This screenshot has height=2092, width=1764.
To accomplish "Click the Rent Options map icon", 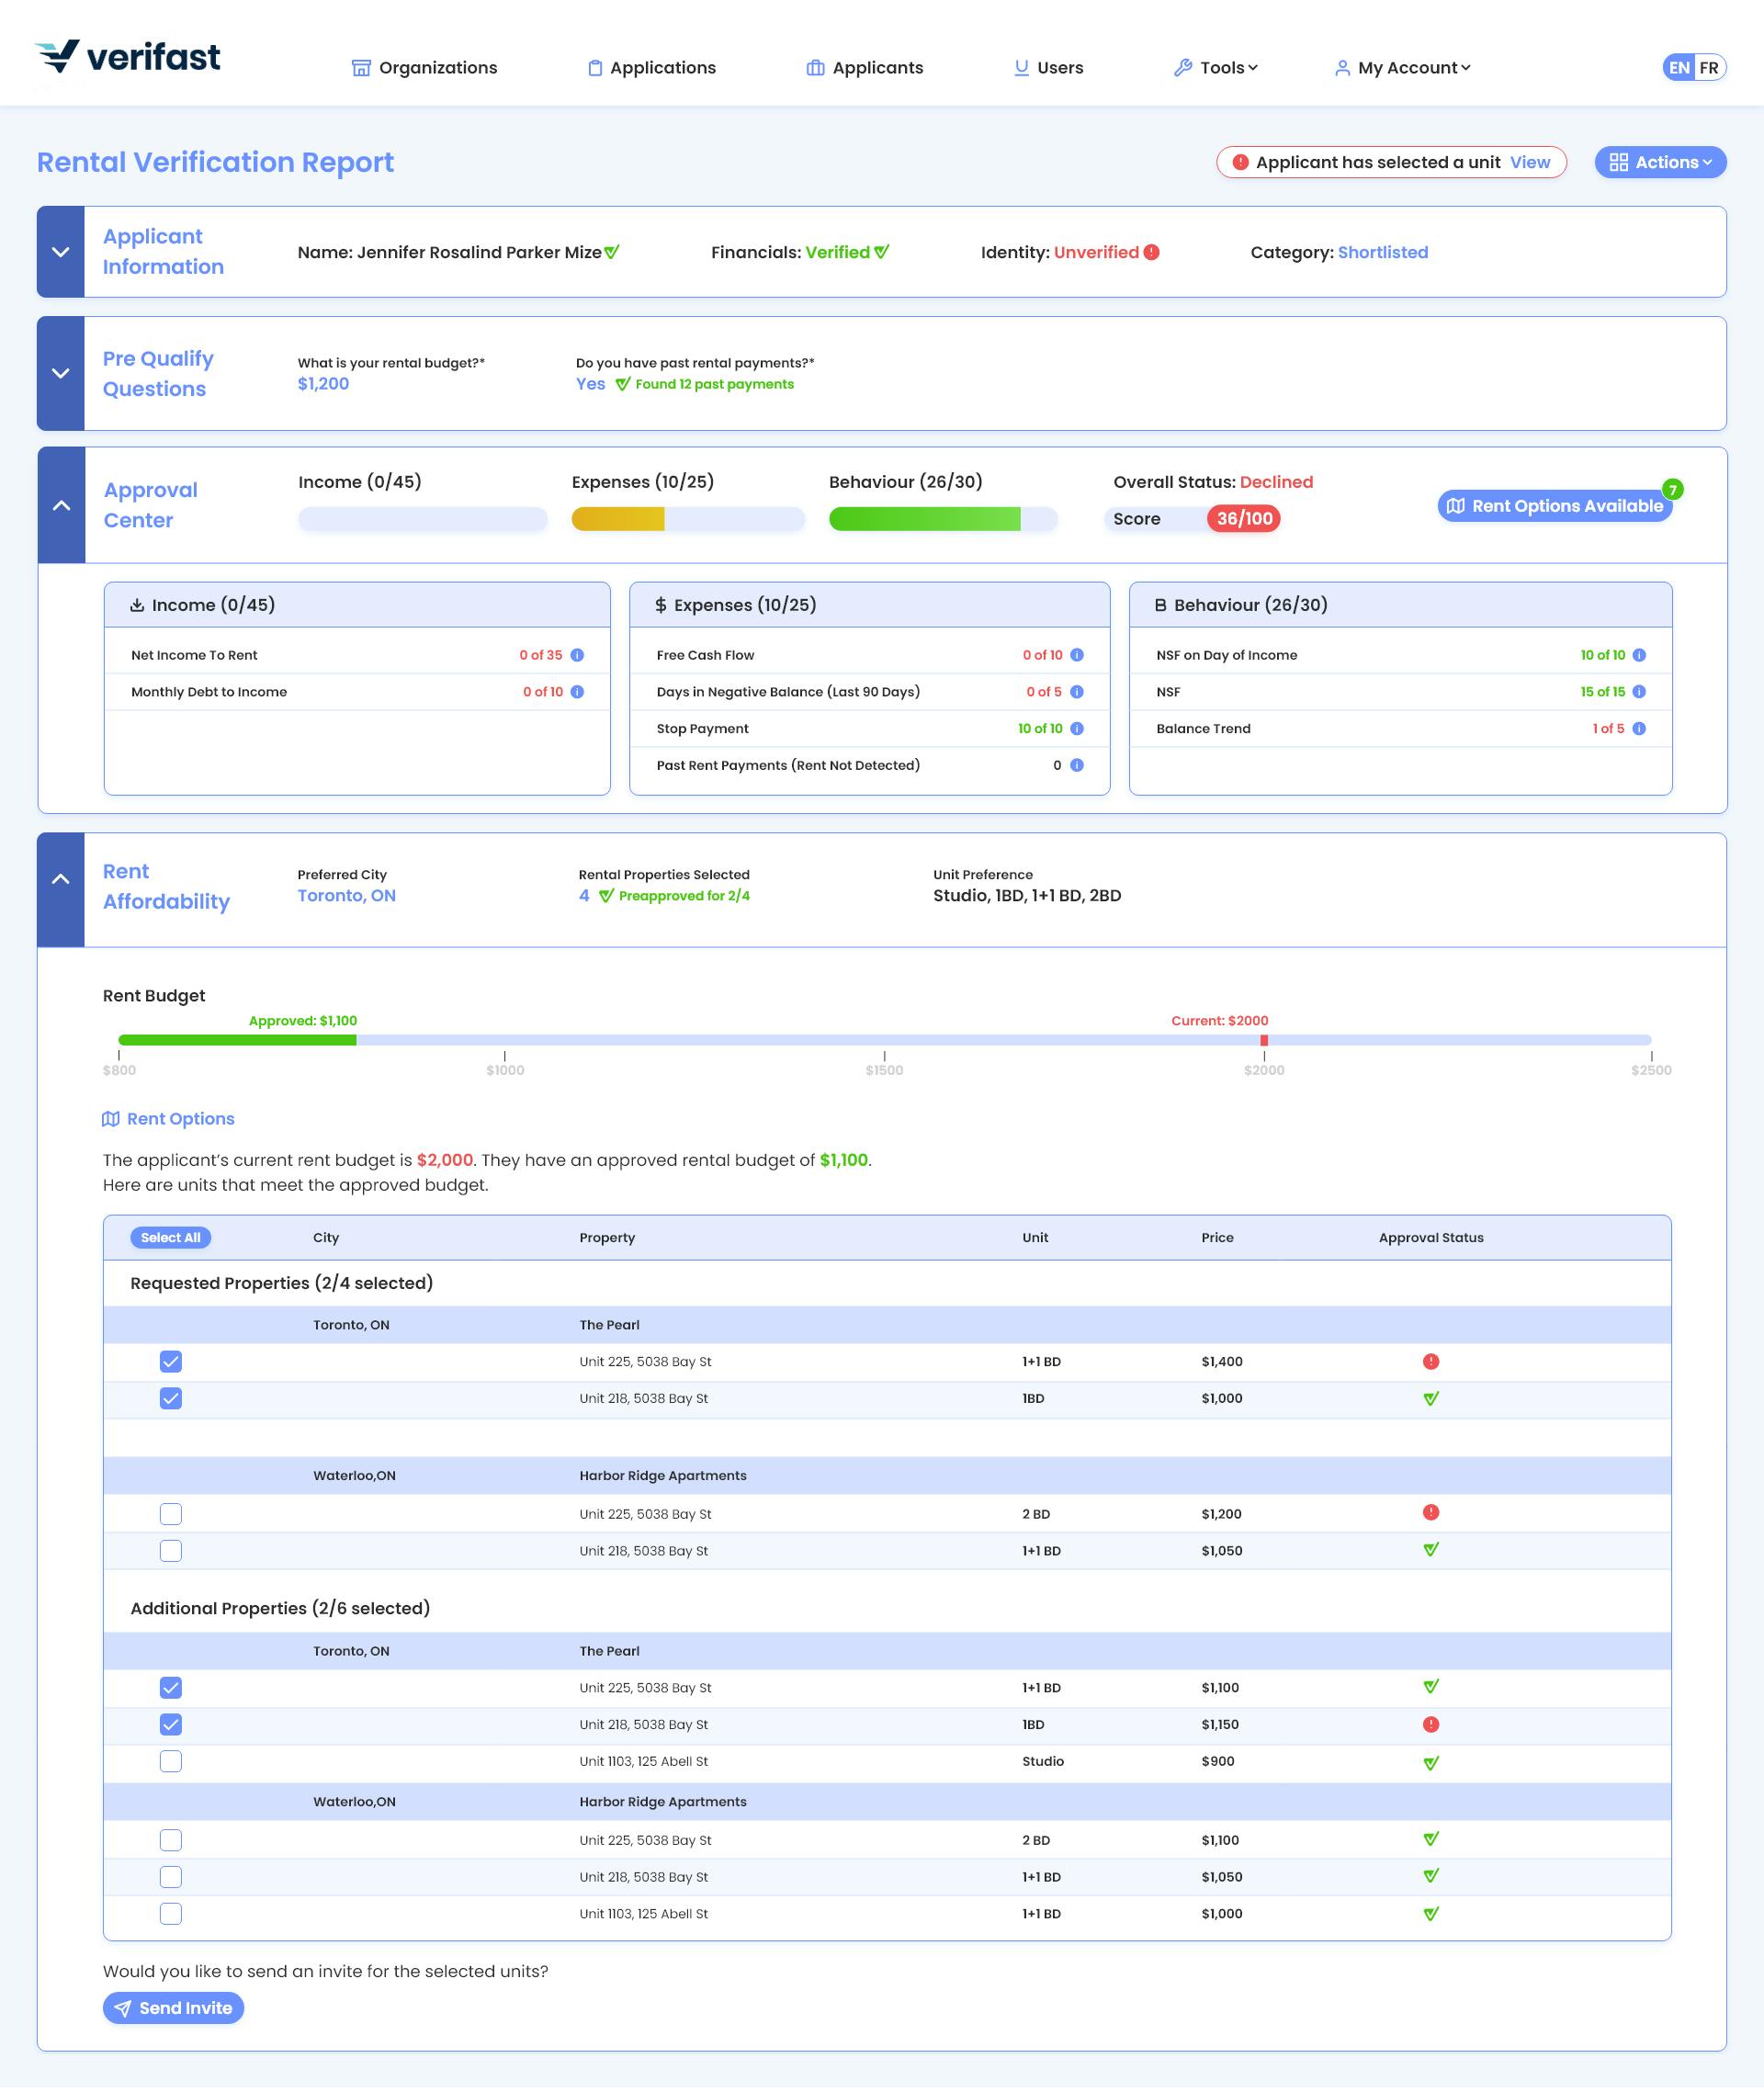I will pyautogui.click(x=111, y=1119).
